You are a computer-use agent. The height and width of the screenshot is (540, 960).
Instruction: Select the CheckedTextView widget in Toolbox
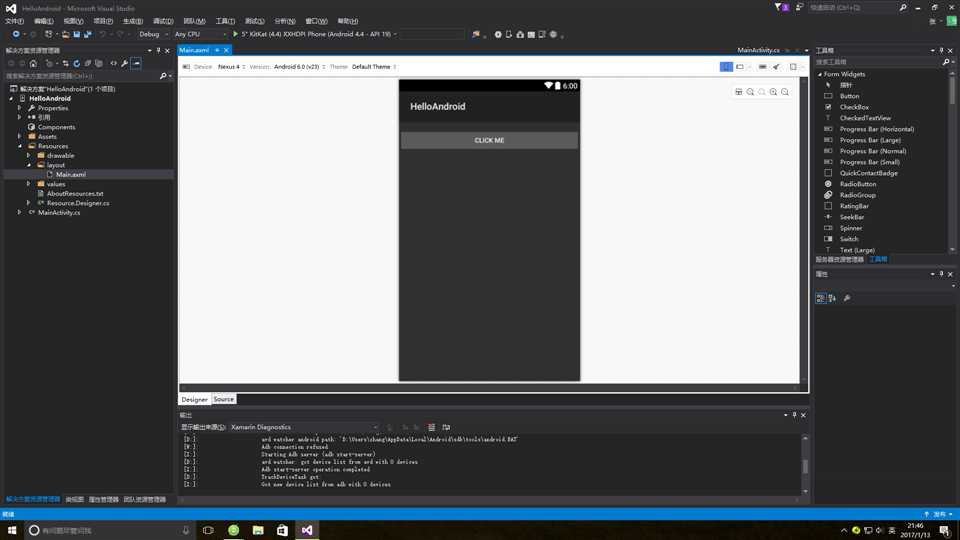[865, 118]
